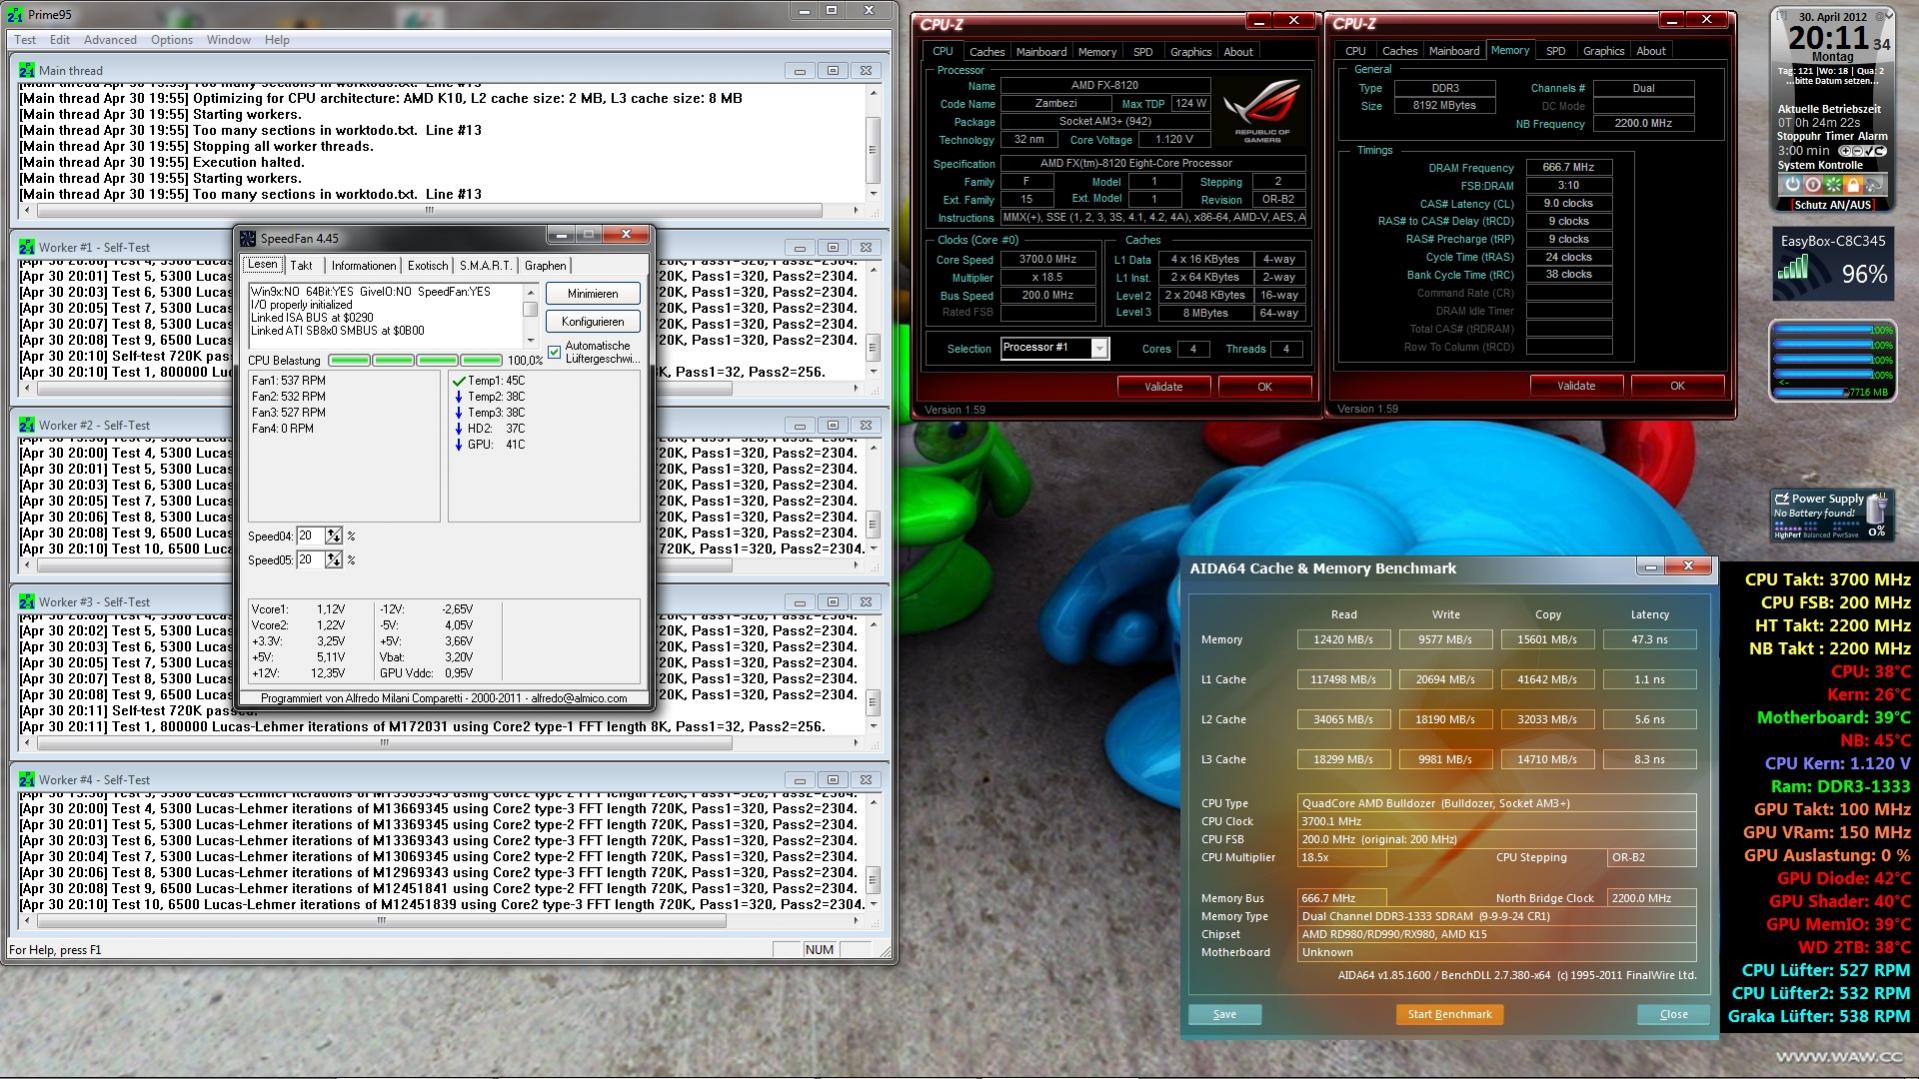Image resolution: width=1919 pixels, height=1079 pixels.
Task: Click OK in the CPU-Z Memory window
Action: (x=1677, y=386)
